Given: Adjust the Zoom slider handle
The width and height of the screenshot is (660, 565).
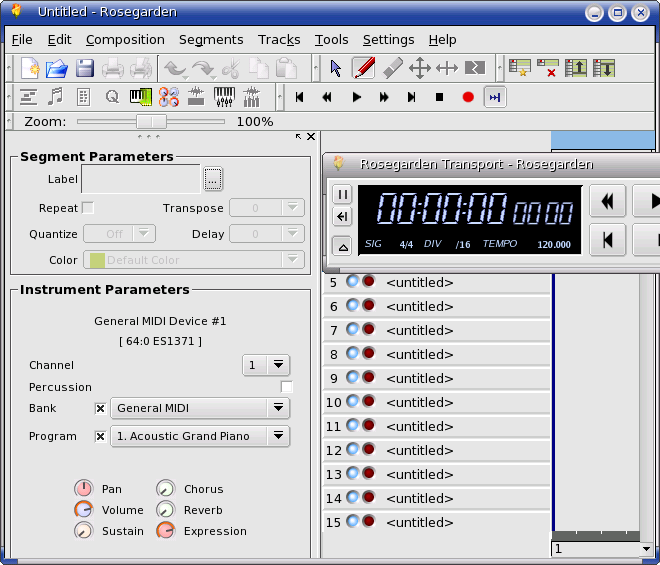Looking at the screenshot, I should (151, 122).
